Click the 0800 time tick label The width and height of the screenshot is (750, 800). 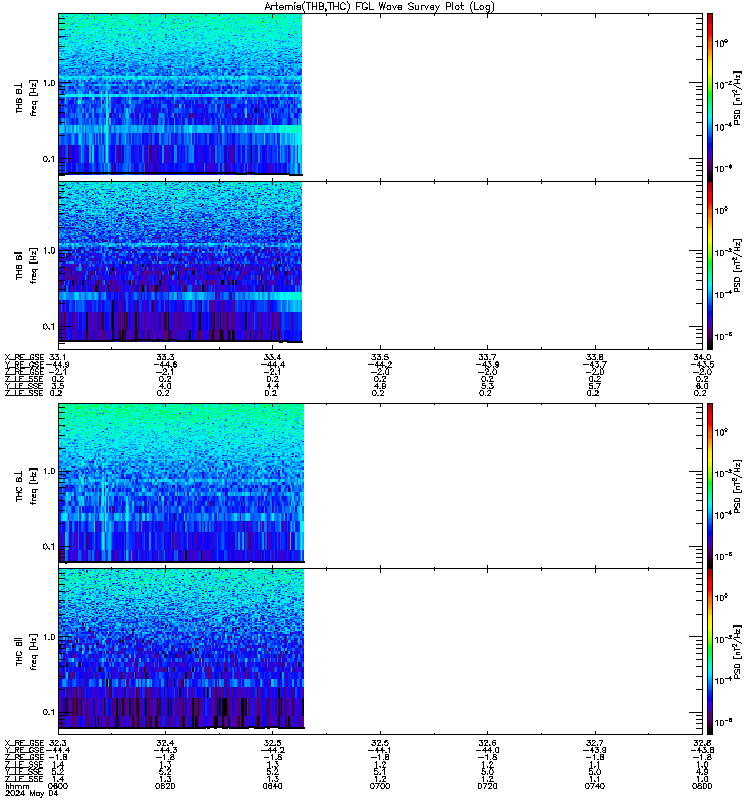[702, 786]
